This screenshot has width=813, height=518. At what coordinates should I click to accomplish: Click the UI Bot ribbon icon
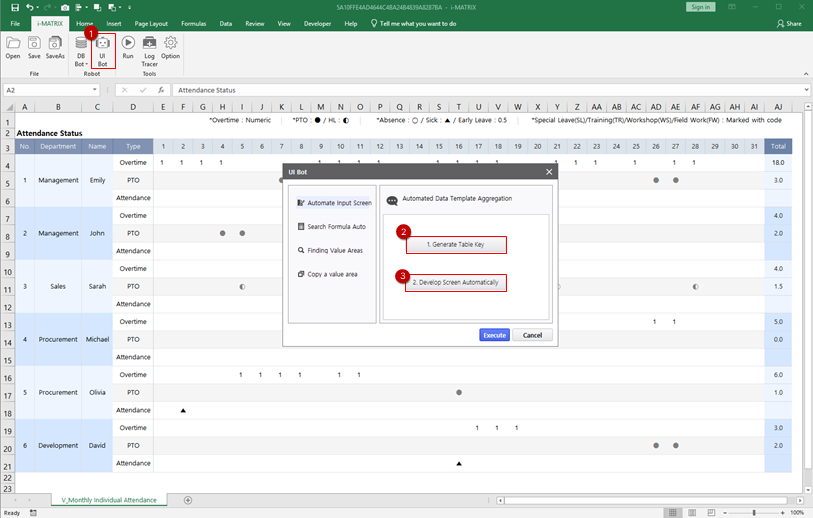click(x=102, y=49)
